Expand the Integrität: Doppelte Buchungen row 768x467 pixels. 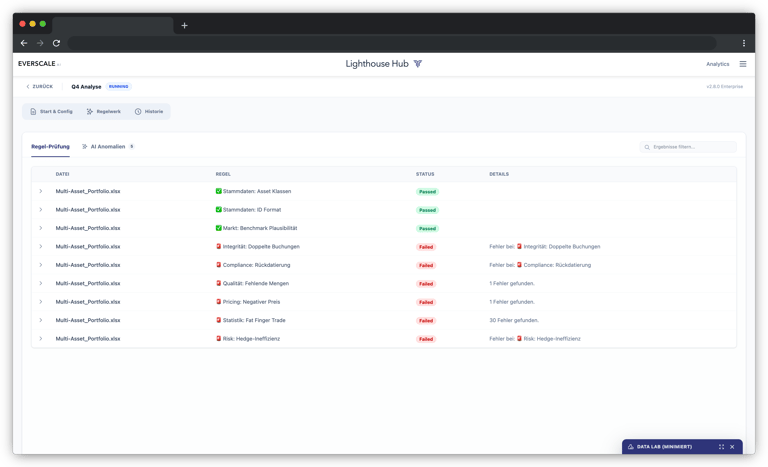41,246
